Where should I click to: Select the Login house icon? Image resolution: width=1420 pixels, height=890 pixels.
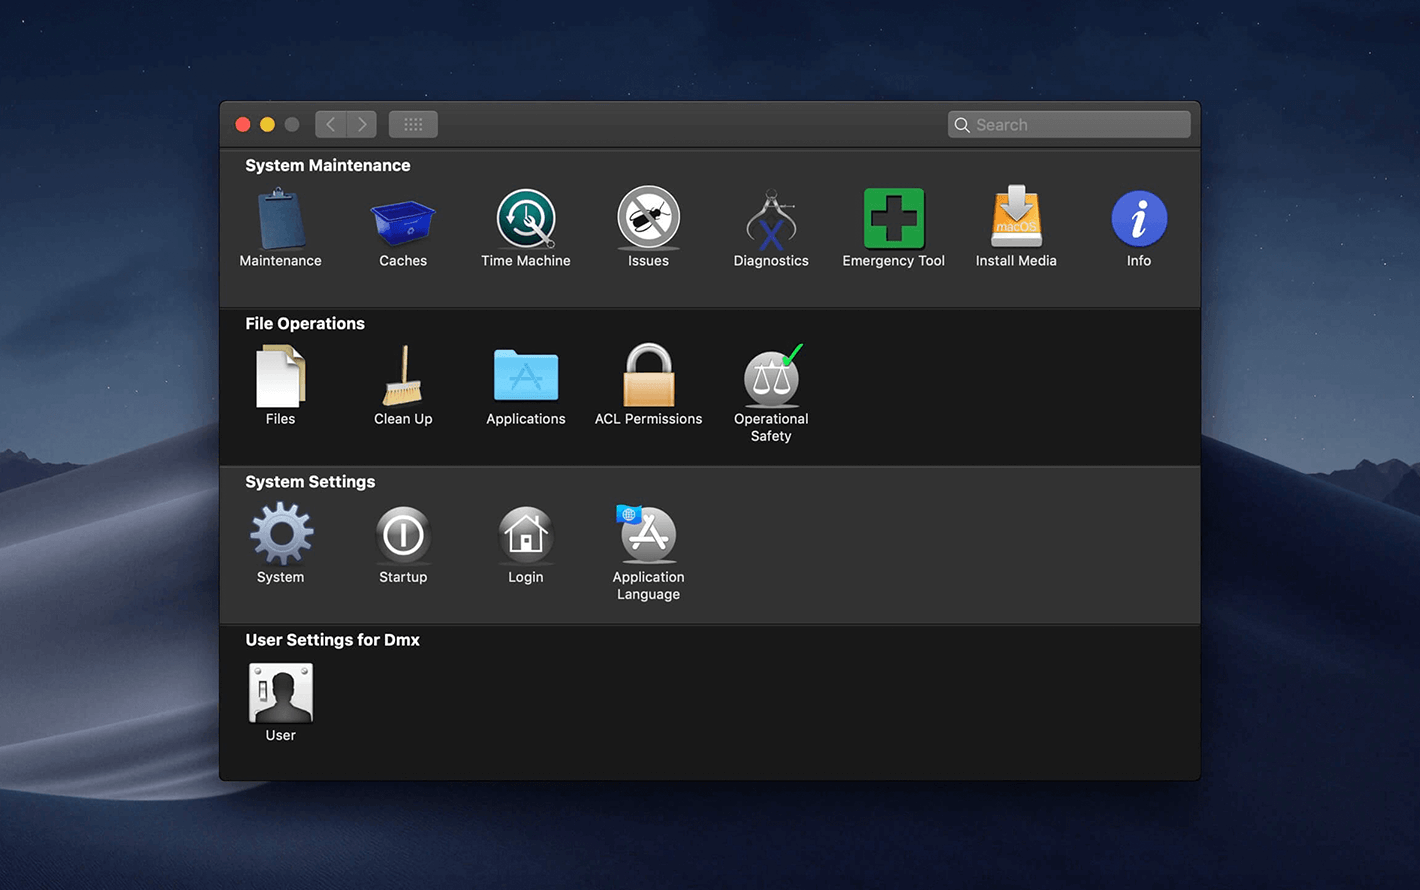(526, 535)
